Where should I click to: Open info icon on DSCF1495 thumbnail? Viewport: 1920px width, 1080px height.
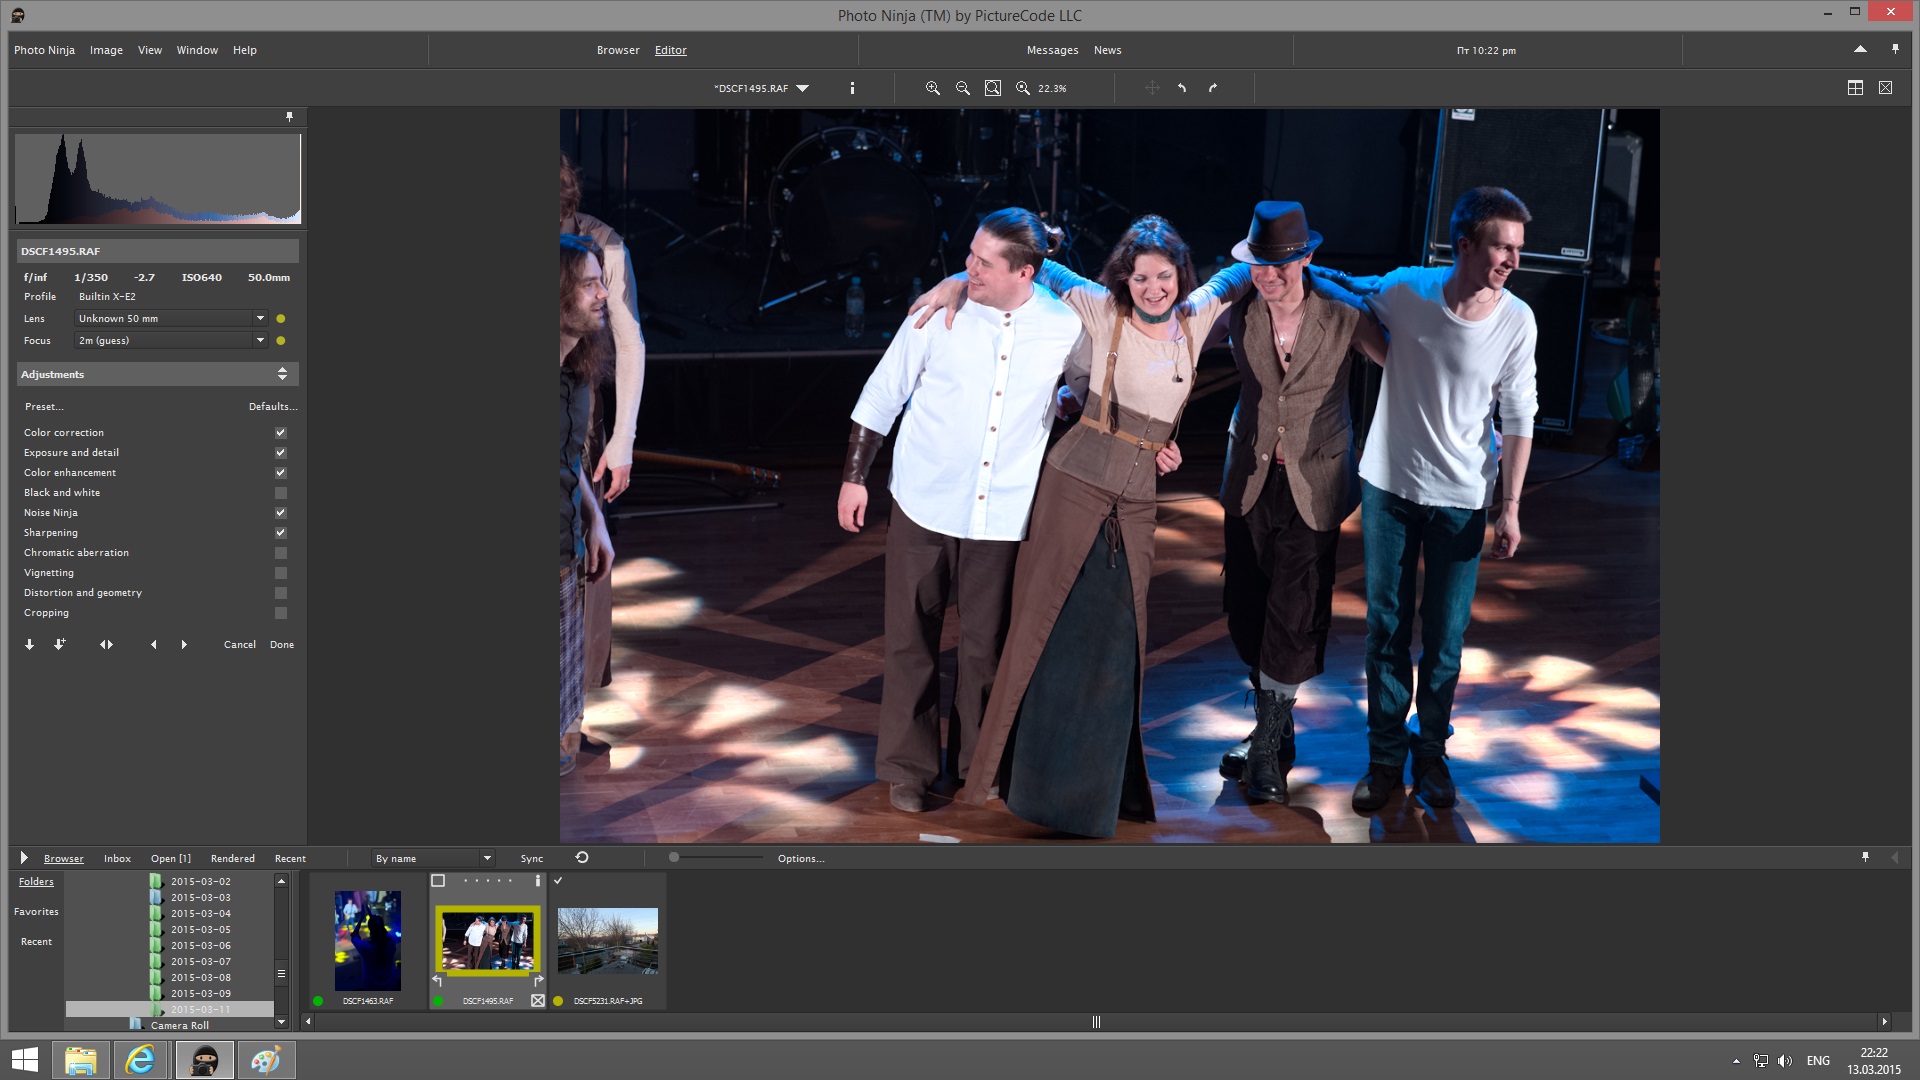pyautogui.click(x=538, y=881)
